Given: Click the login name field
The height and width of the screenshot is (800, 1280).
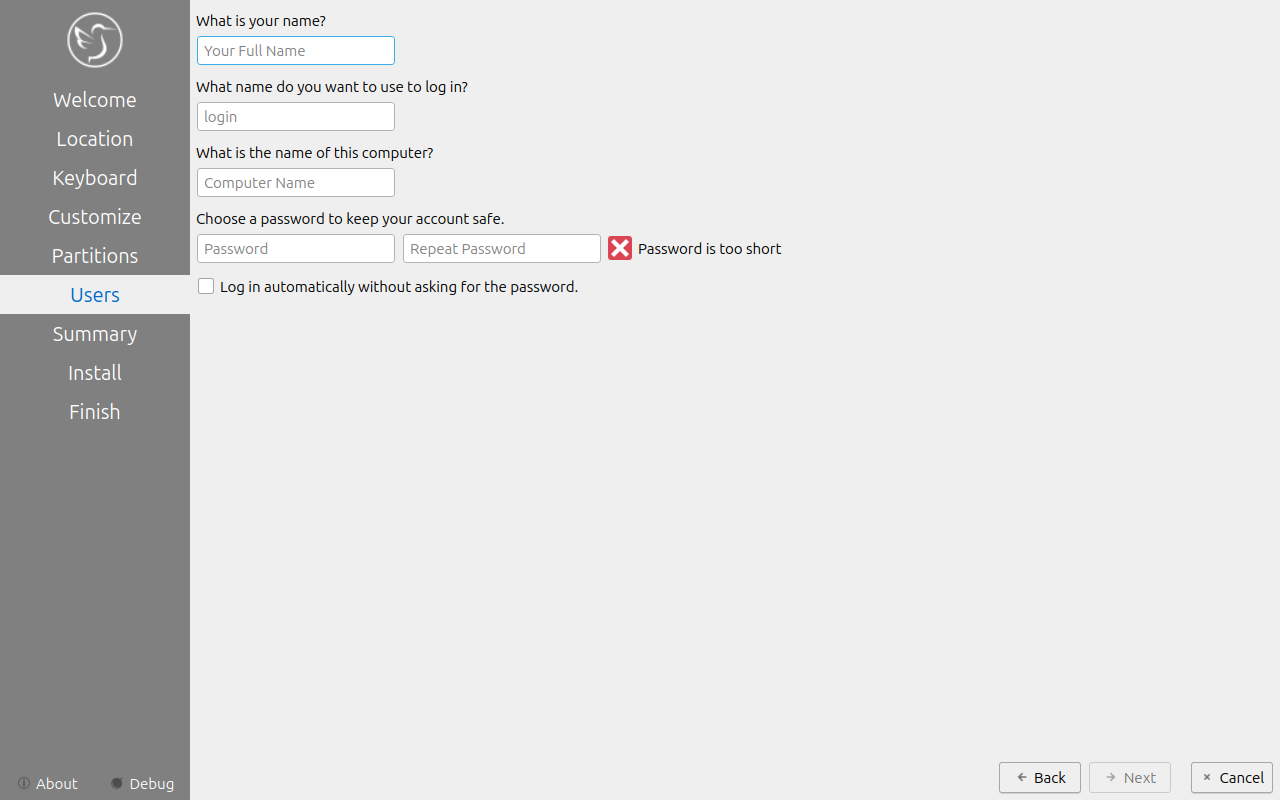Looking at the screenshot, I should [x=296, y=116].
